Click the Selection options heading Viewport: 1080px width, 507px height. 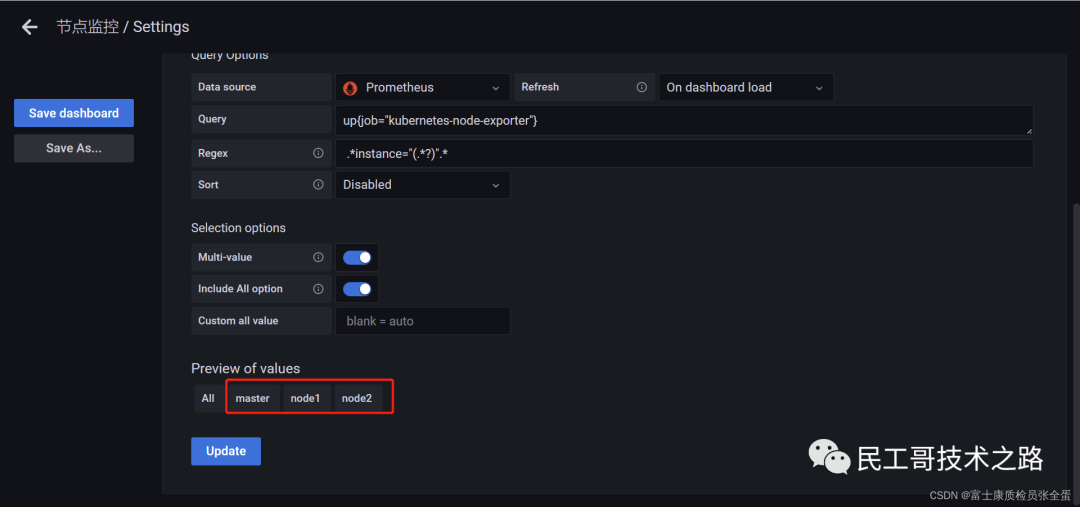pyautogui.click(x=238, y=227)
